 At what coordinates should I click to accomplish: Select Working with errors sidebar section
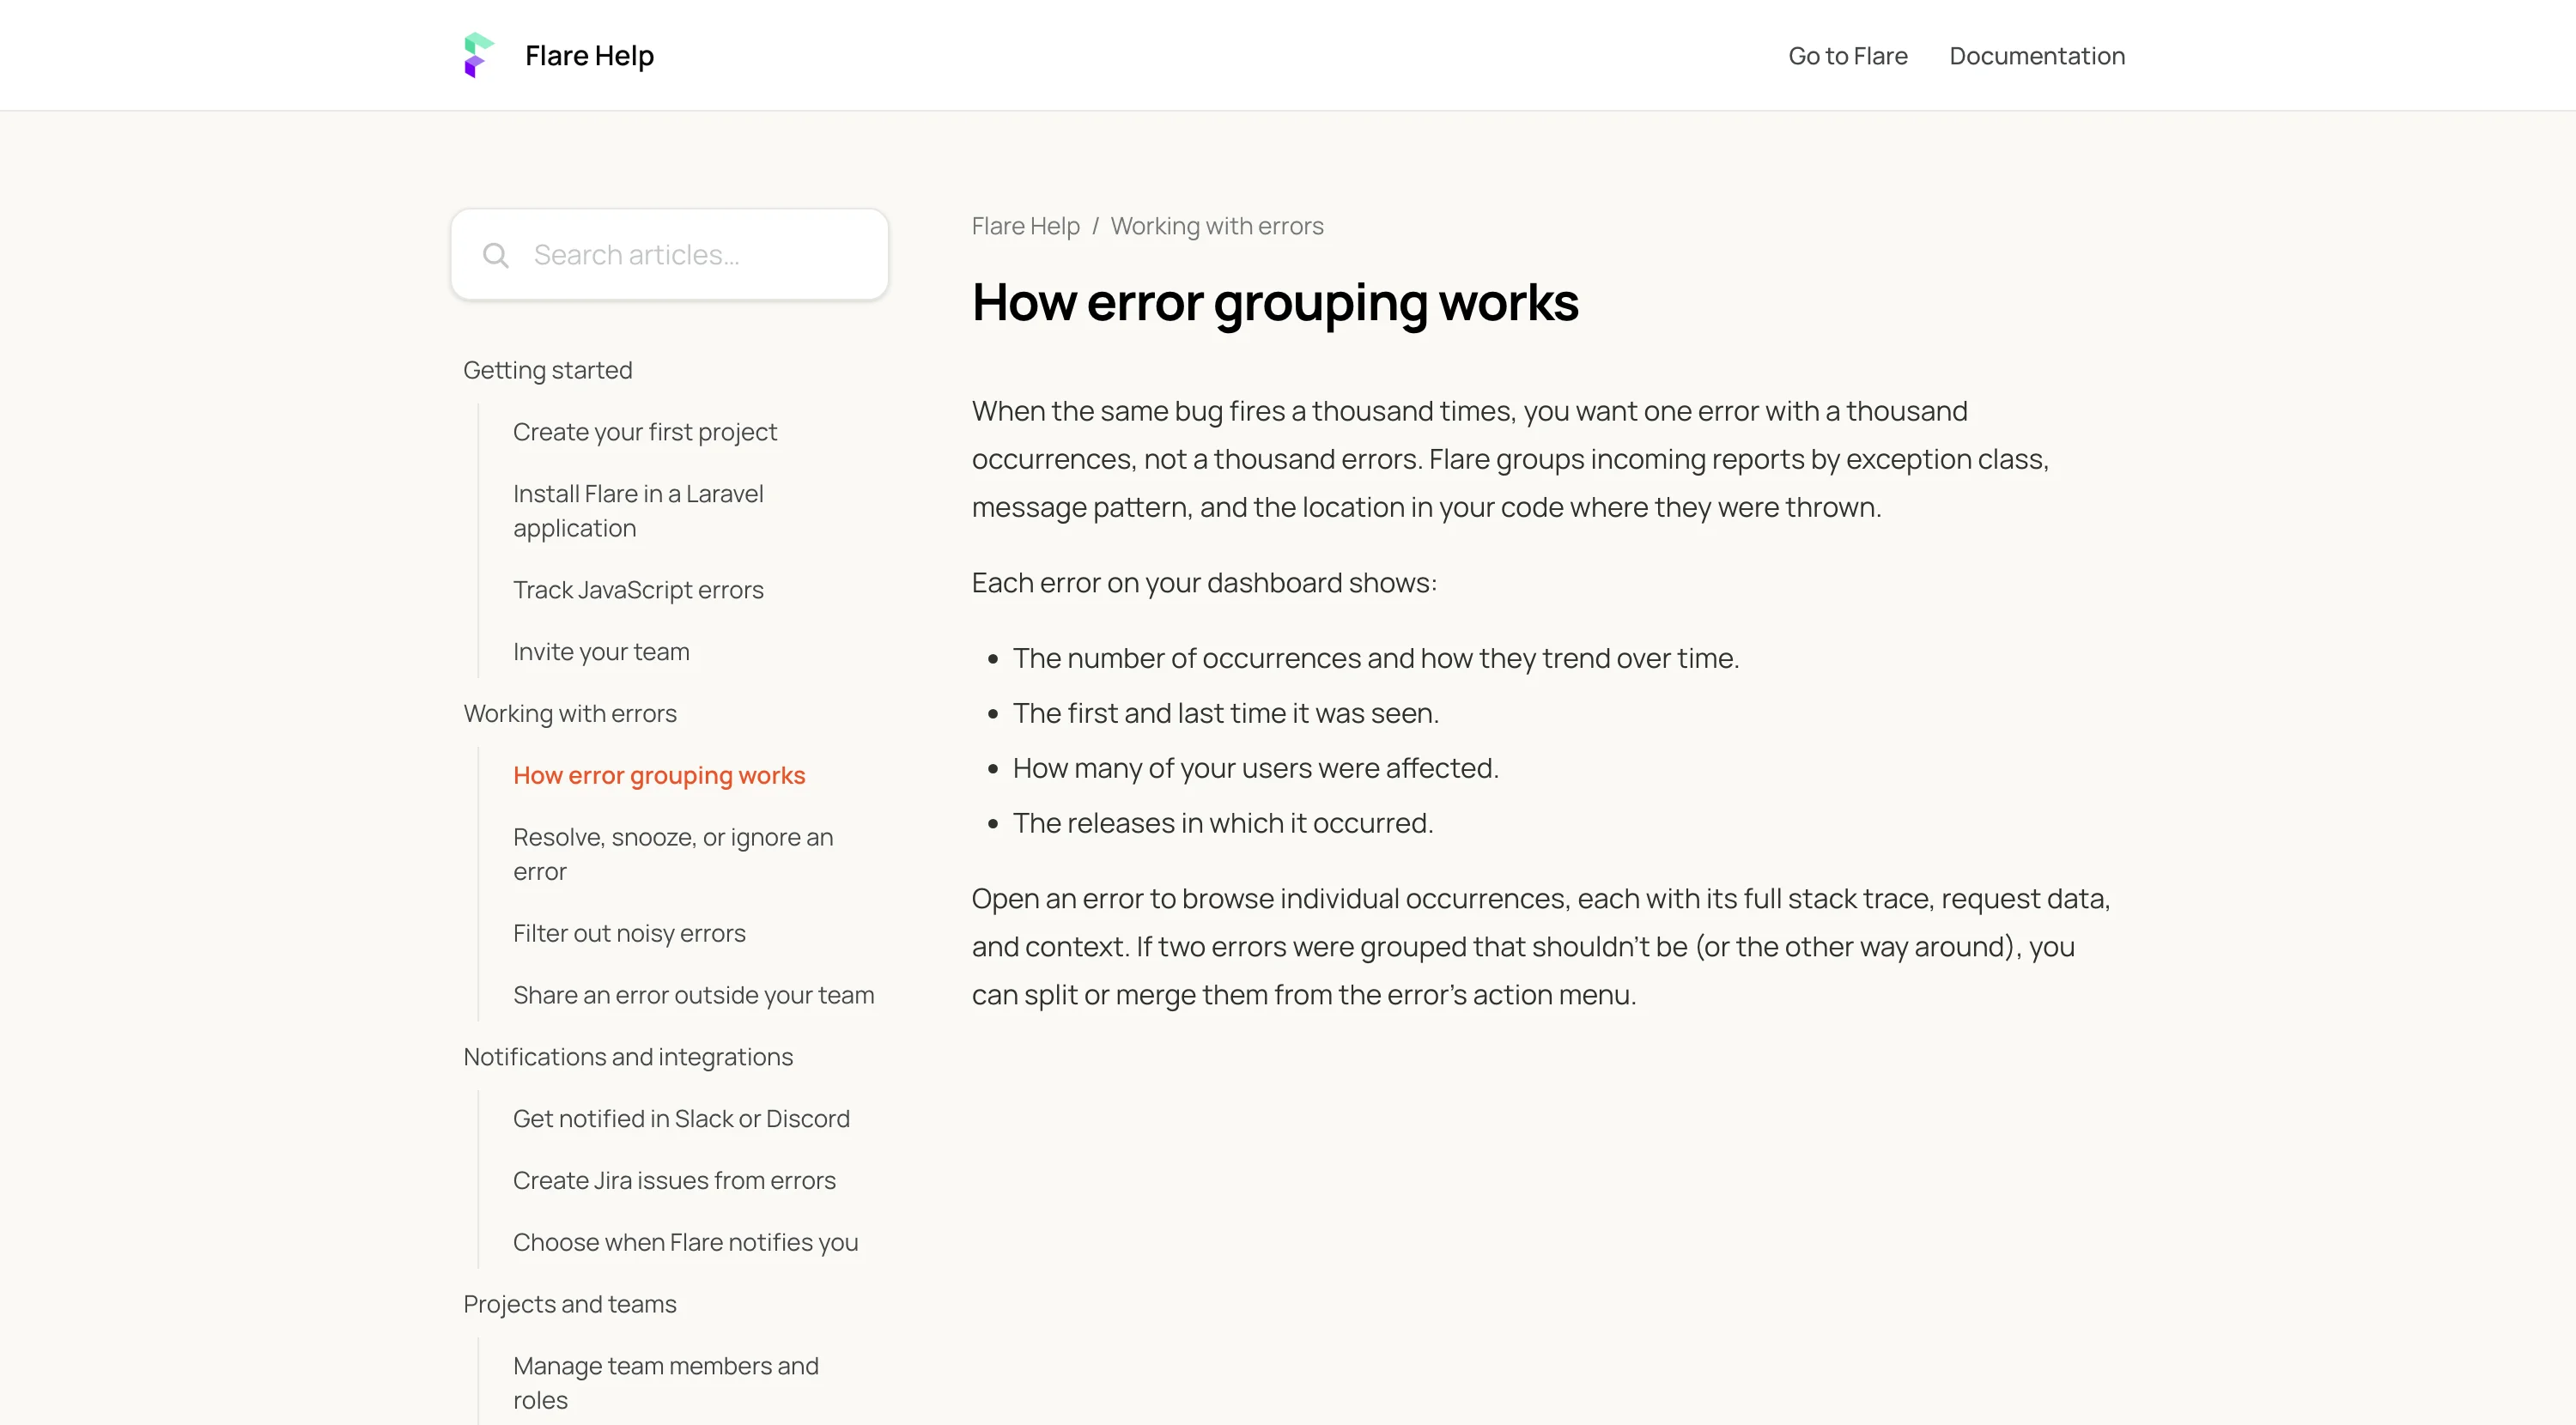coord(569,714)
